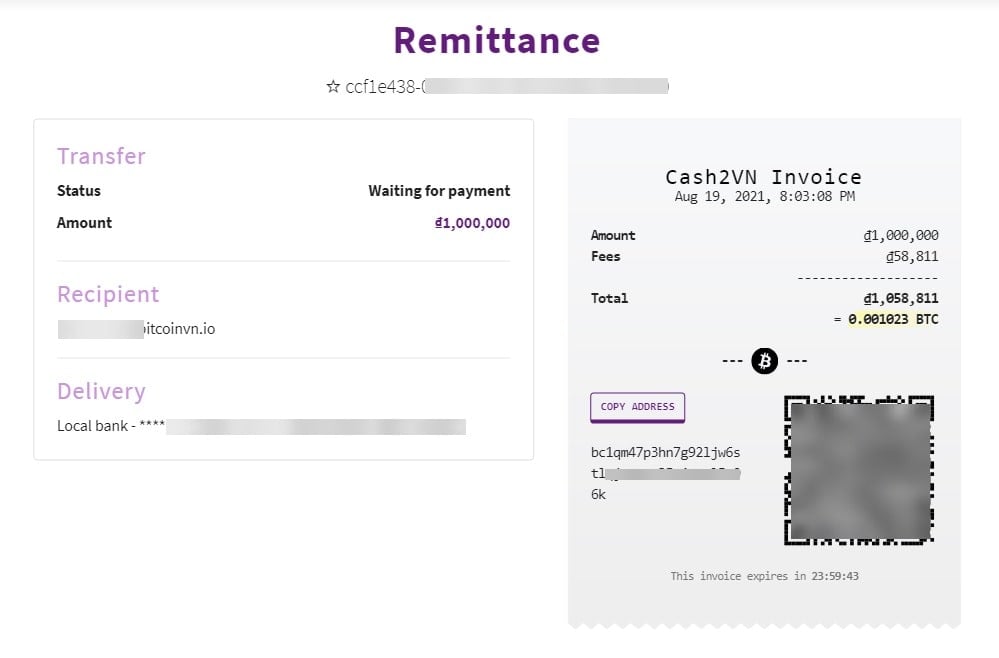The height and width of the screenshot is (658, 999).
Task: Select the bc1qm47p3hn7g92ljw6s address text
Action: [x=665, y=453]
